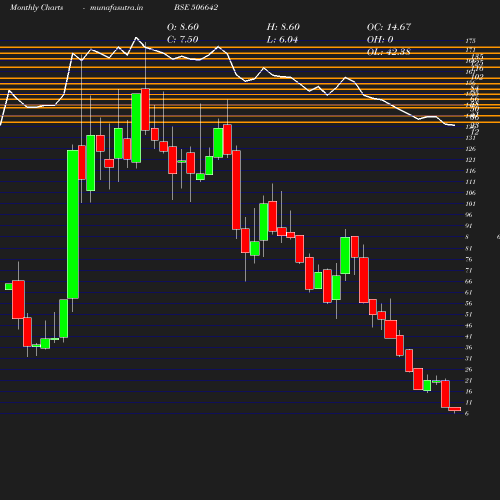Click the price axis label '61'
Viewport: 500px width, 500px height.
point(469,292)
